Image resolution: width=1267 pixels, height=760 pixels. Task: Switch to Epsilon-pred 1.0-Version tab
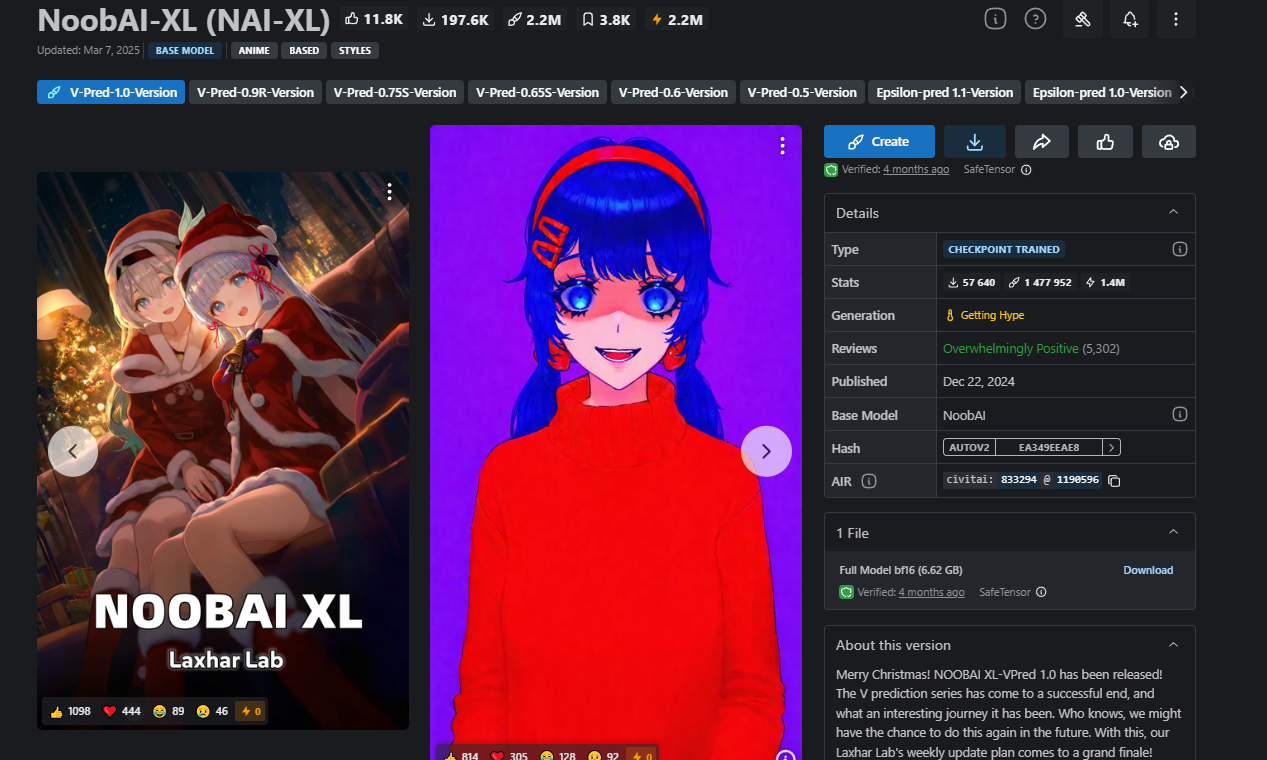[1101, 92]
